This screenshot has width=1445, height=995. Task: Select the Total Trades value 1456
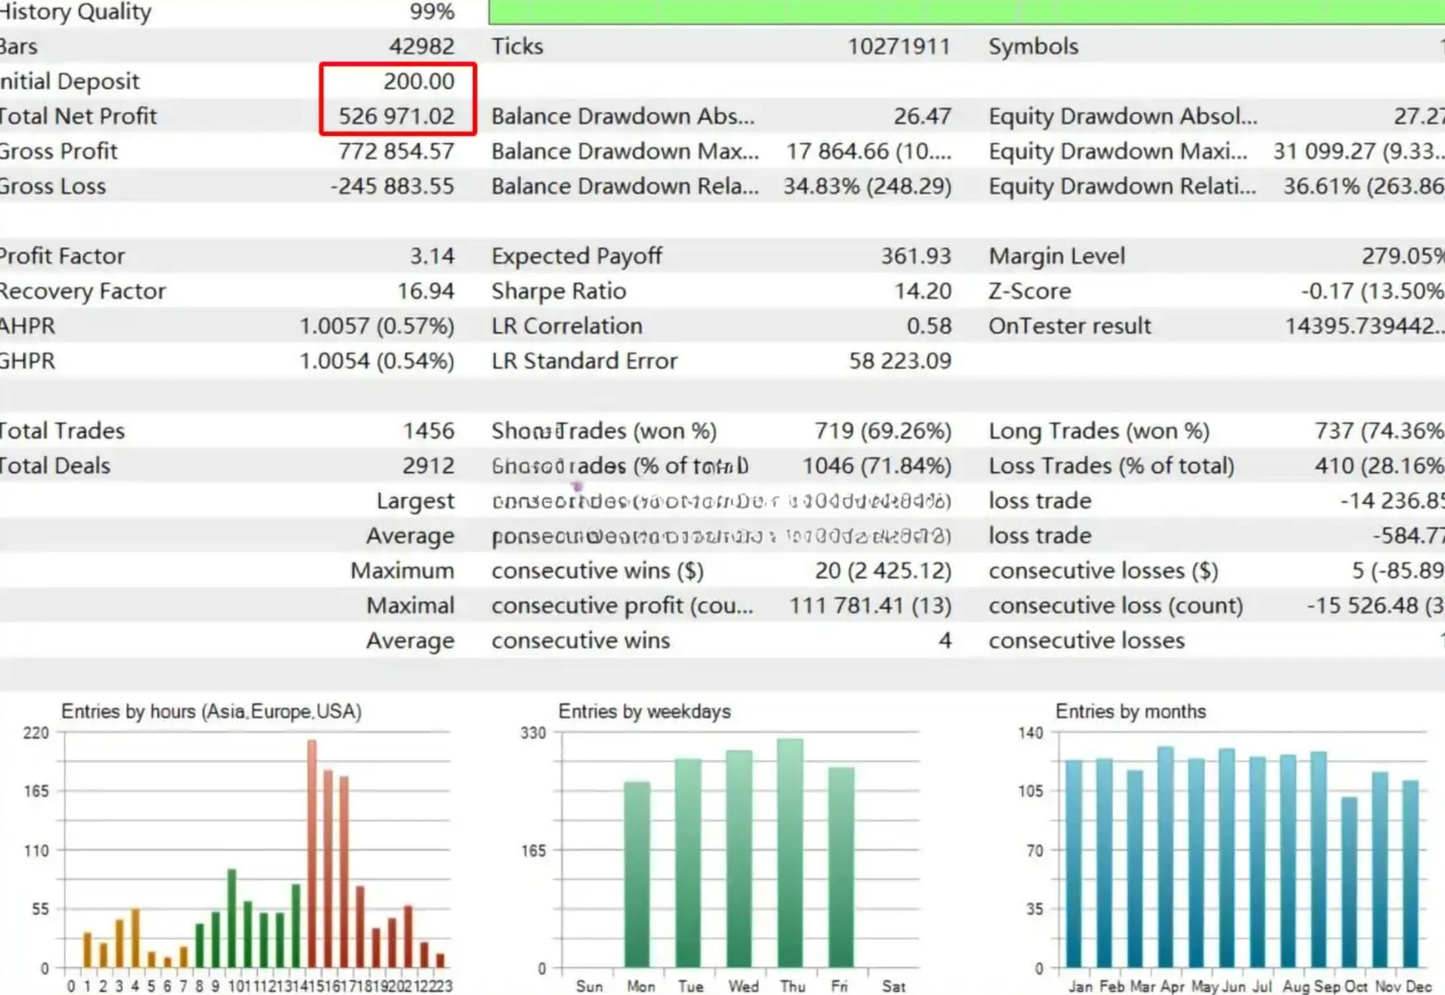(x=428, y=431)
